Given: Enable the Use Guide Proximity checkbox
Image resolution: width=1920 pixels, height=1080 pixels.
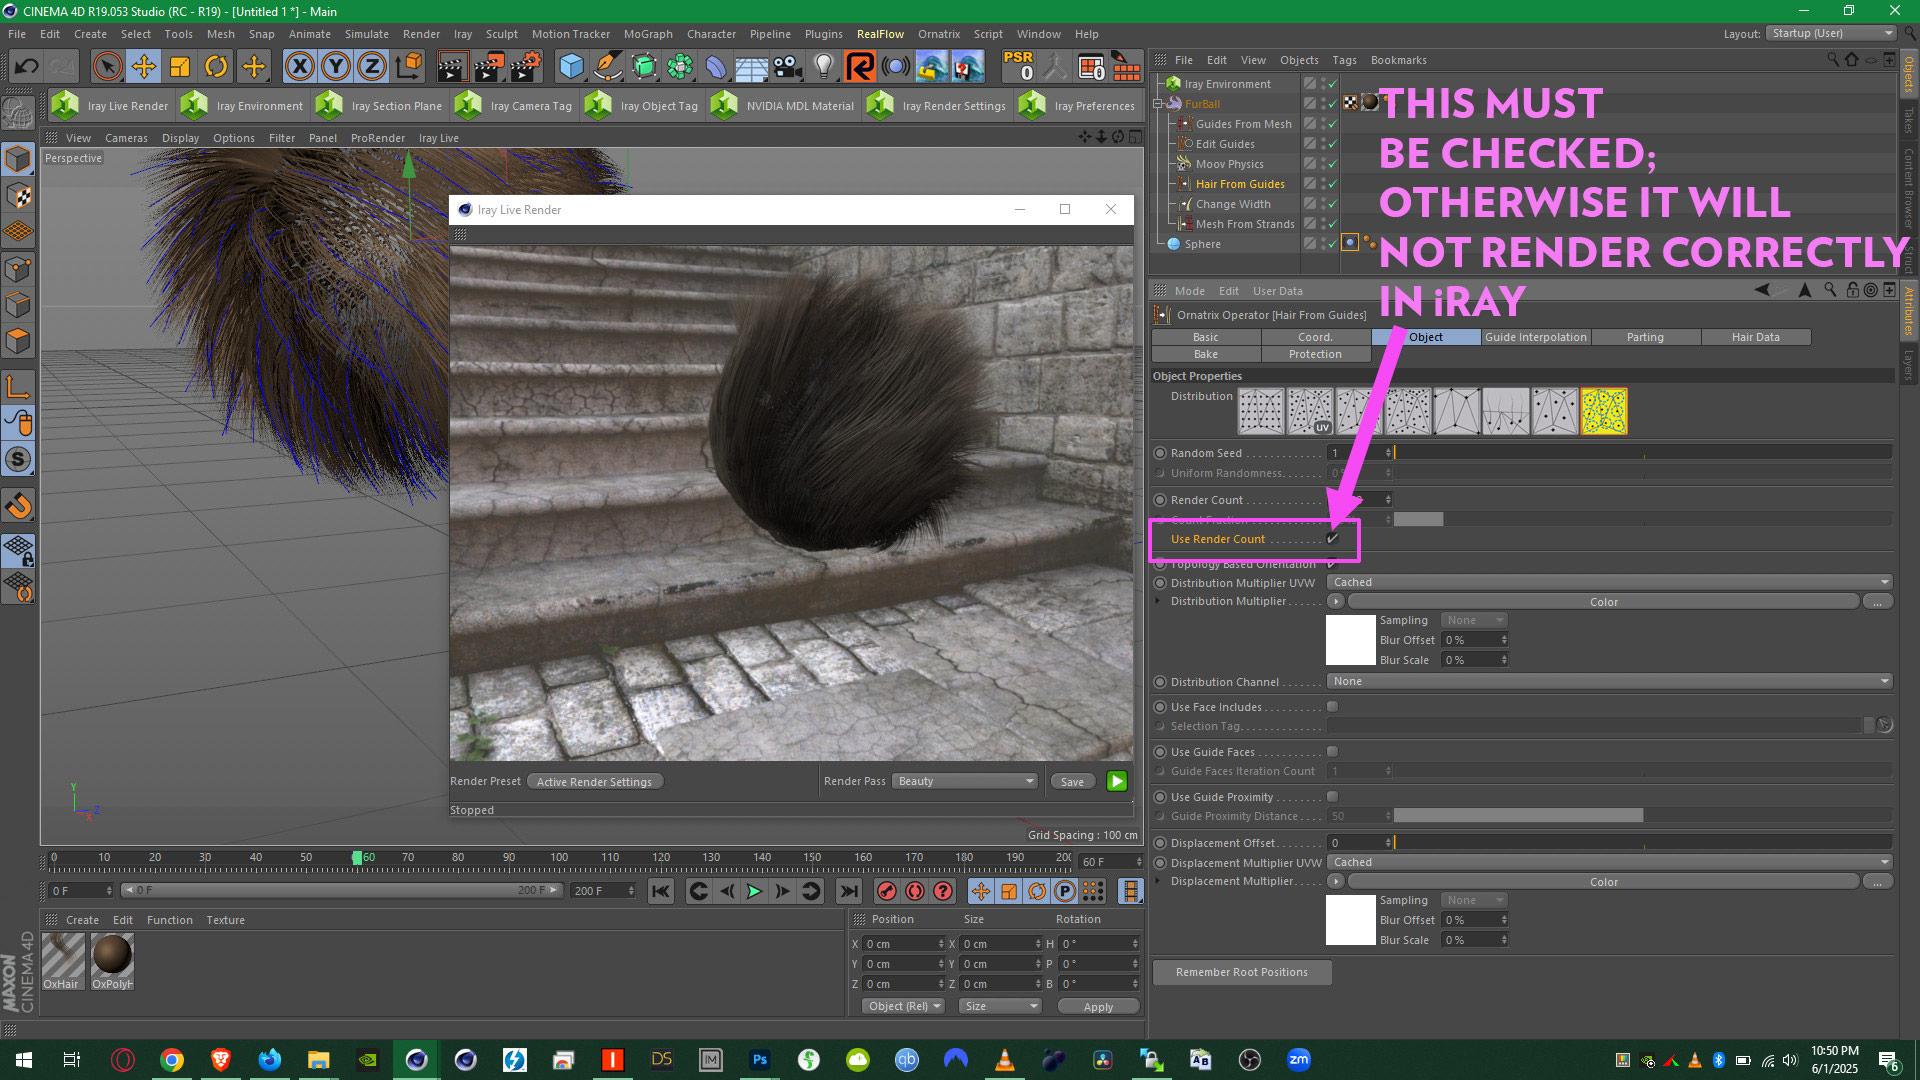Looking at the screenshot, I should pos(1332,797).
